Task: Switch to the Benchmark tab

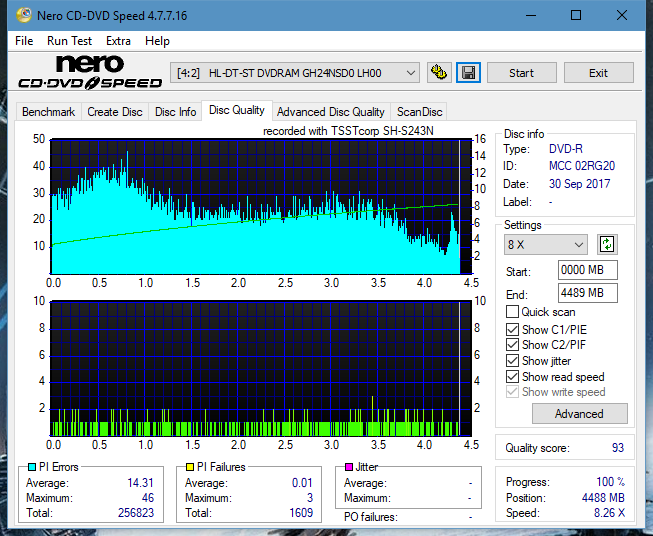Action: (48, 112)
